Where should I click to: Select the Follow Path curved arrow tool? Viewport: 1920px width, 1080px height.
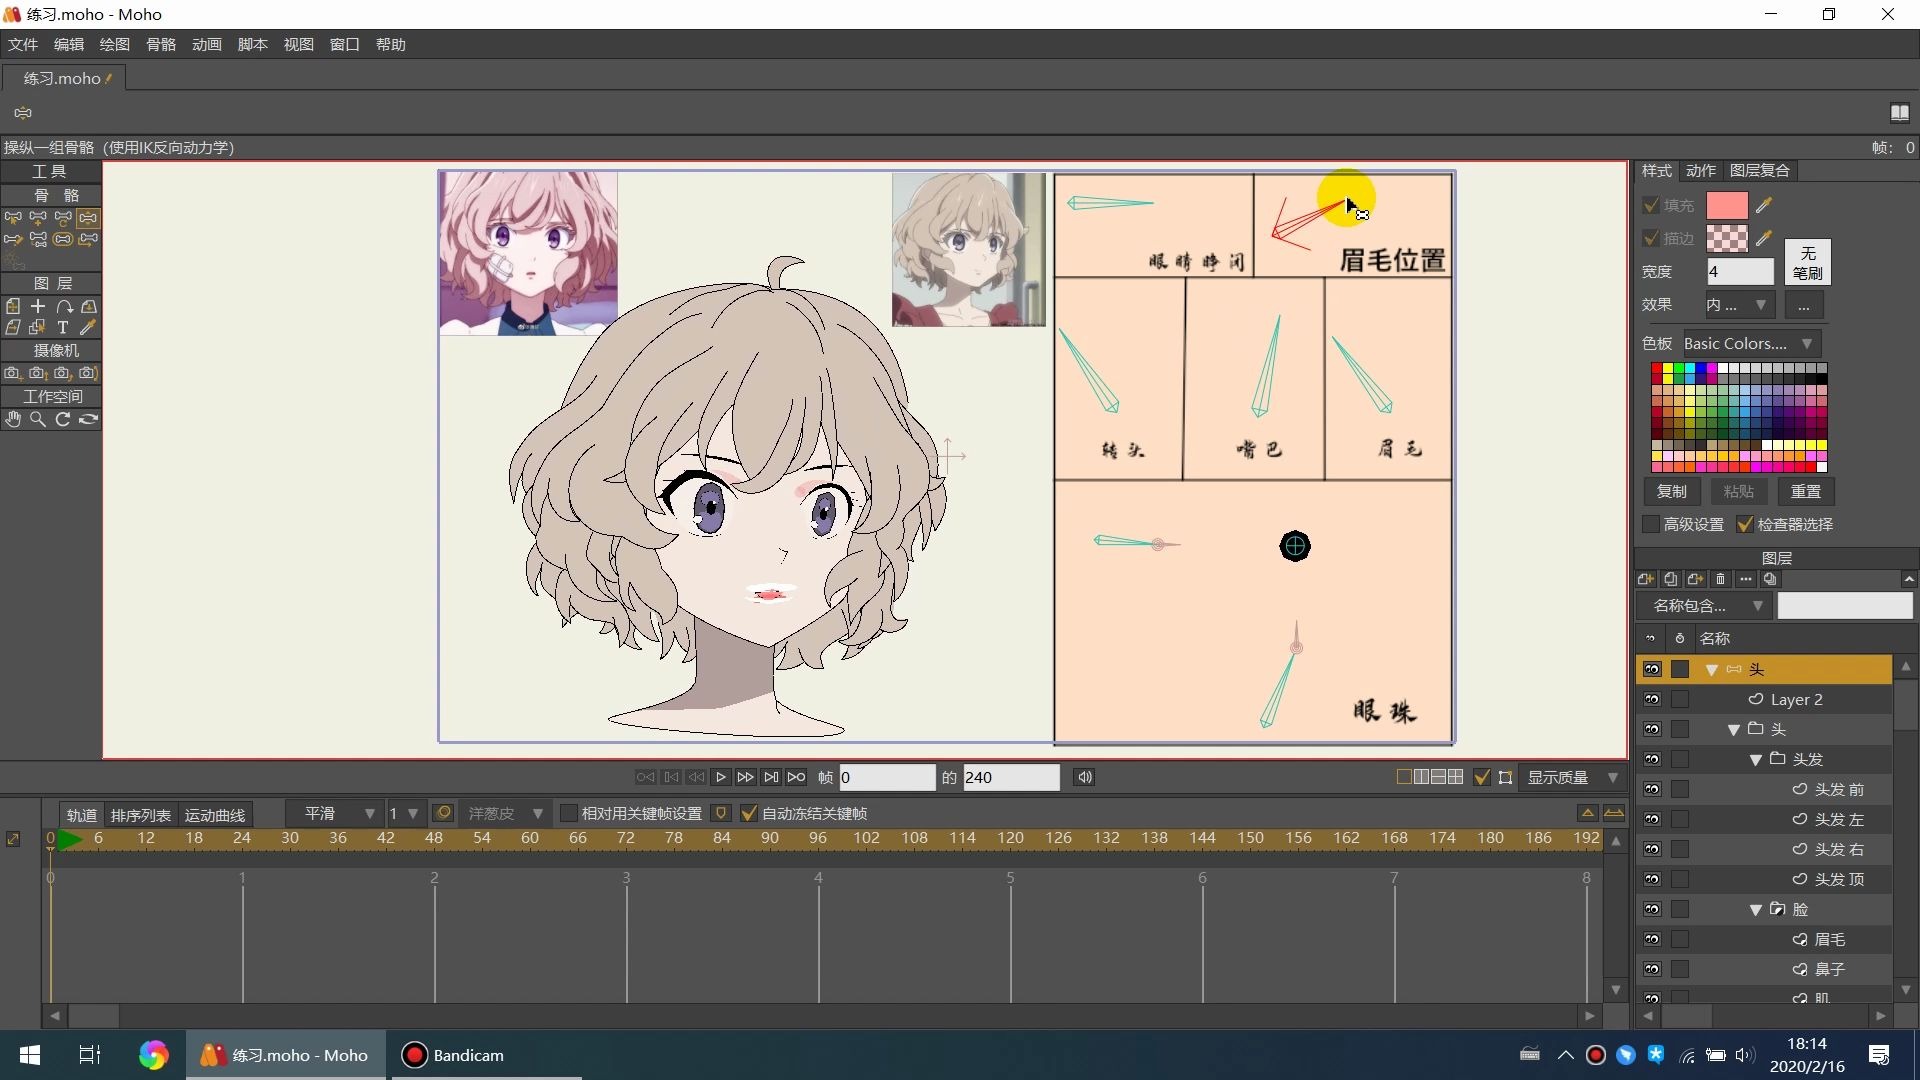coord(63,306)
